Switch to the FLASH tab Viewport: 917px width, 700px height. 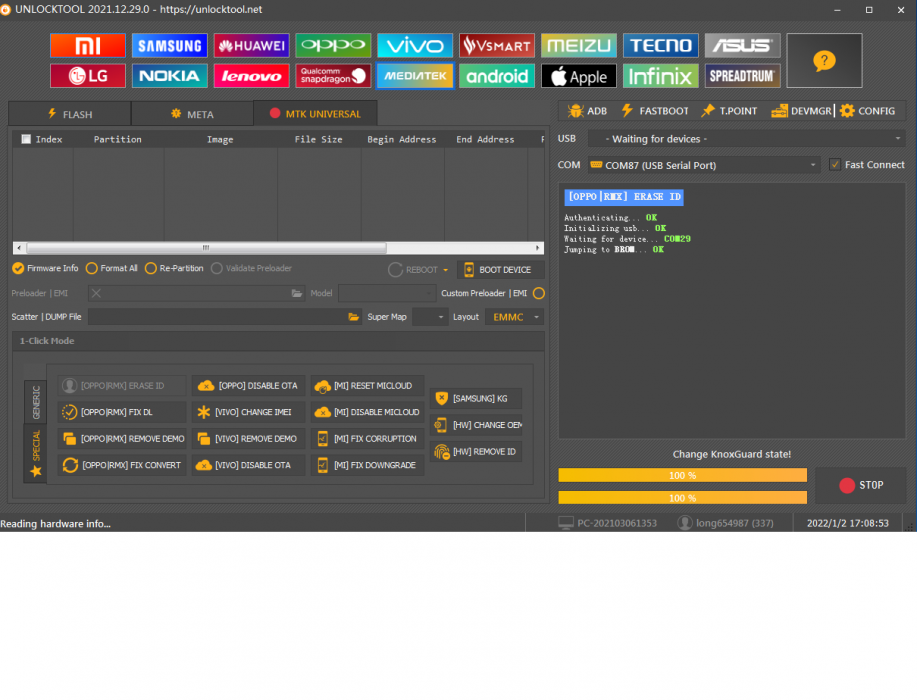(x=70, y=114)
